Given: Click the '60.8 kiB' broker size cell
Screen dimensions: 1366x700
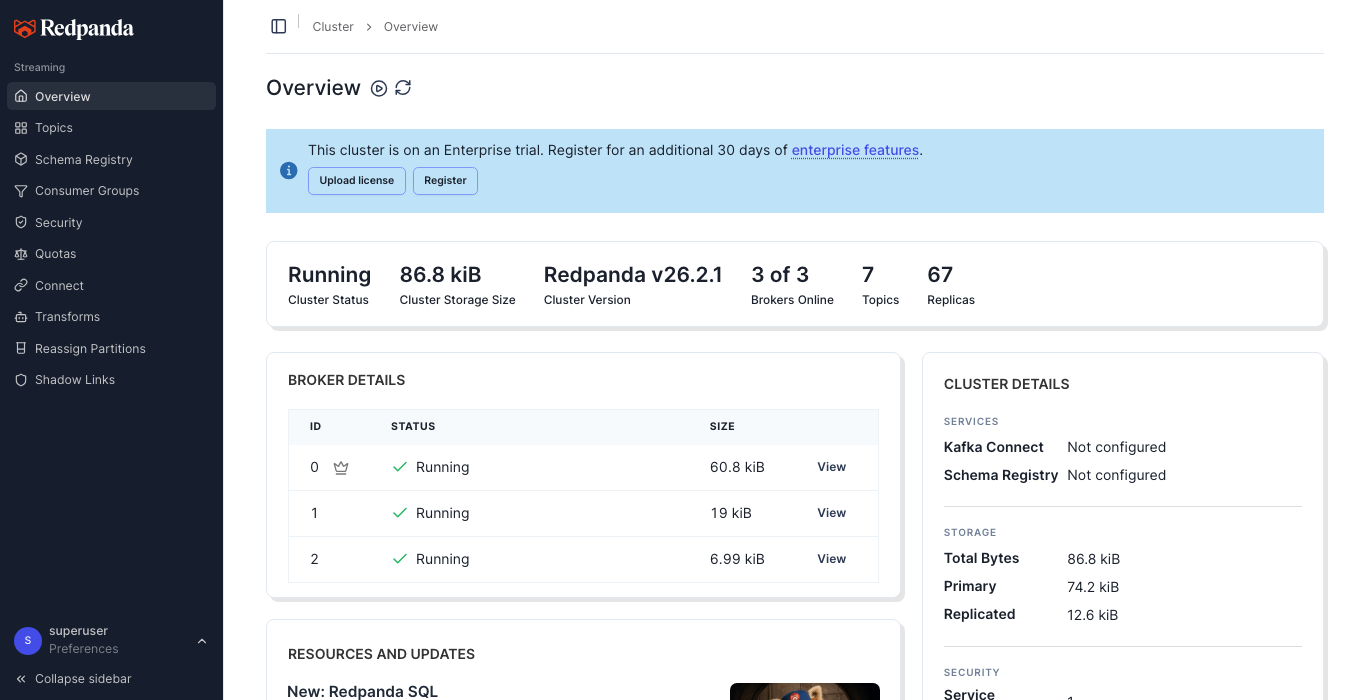Looking at the screenshot, I should tap(737, 467).
